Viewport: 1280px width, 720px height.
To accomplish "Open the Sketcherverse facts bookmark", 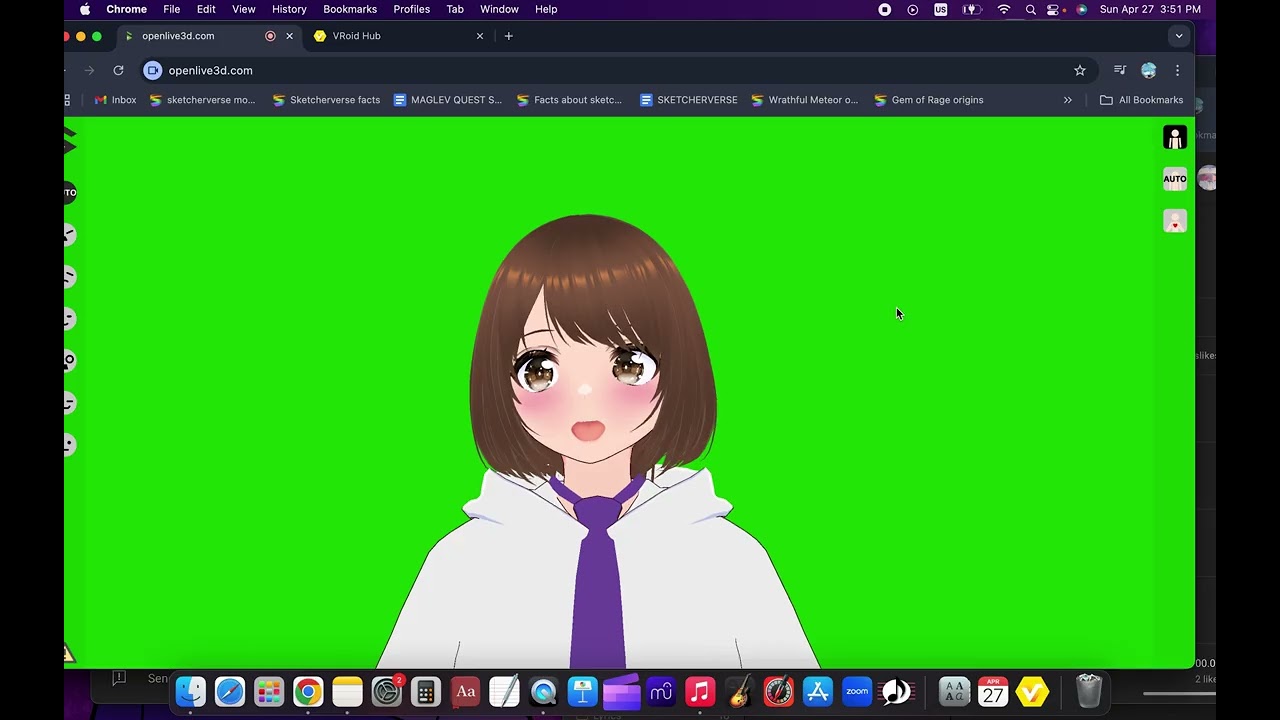I will pos(326,100).
